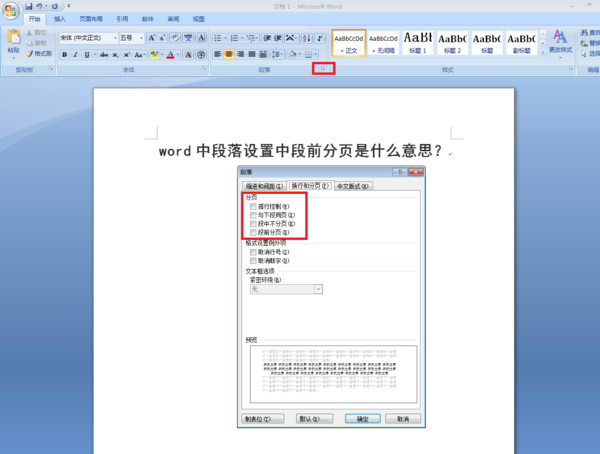The width and height of the screenshot is (600, 454).
Task: Apply superscript formatting
Action: coord(127,55)
